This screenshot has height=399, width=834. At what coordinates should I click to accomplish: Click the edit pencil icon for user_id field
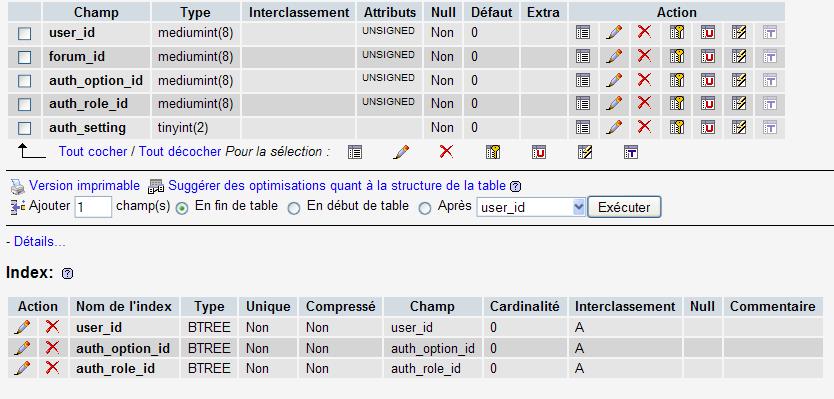coord(614,32)
